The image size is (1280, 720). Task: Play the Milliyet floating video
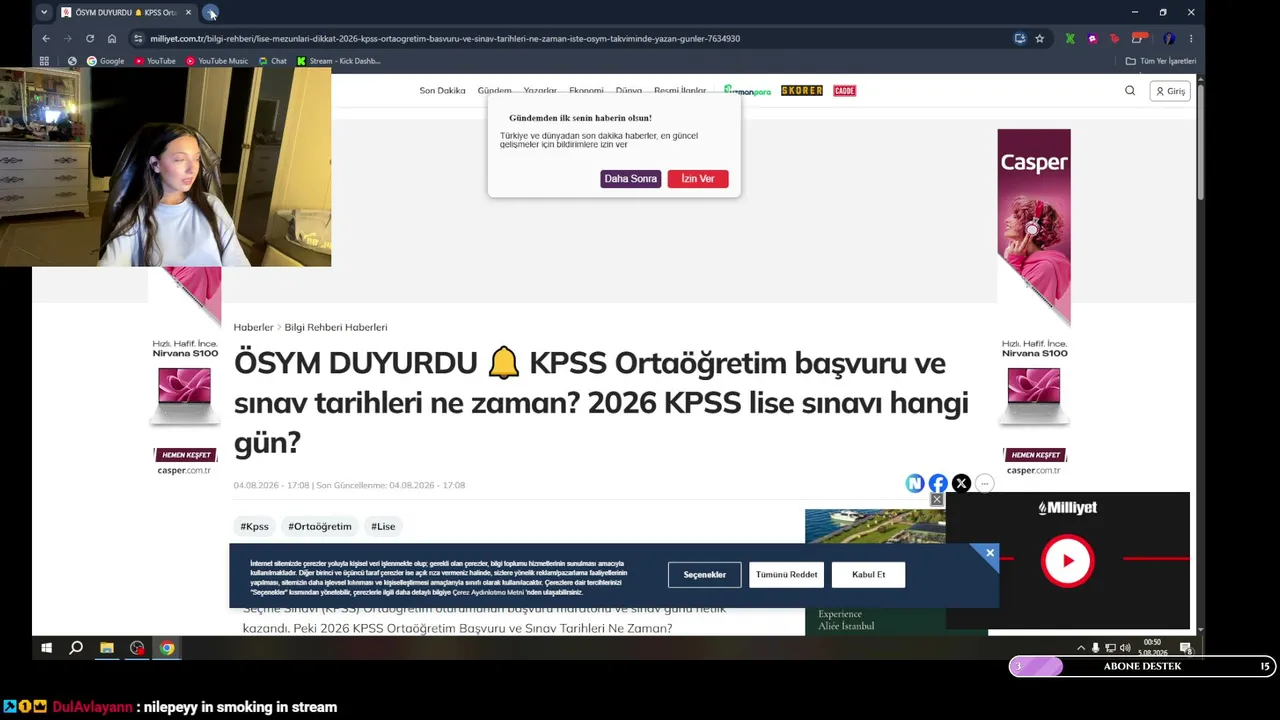tap(1067, 560)
